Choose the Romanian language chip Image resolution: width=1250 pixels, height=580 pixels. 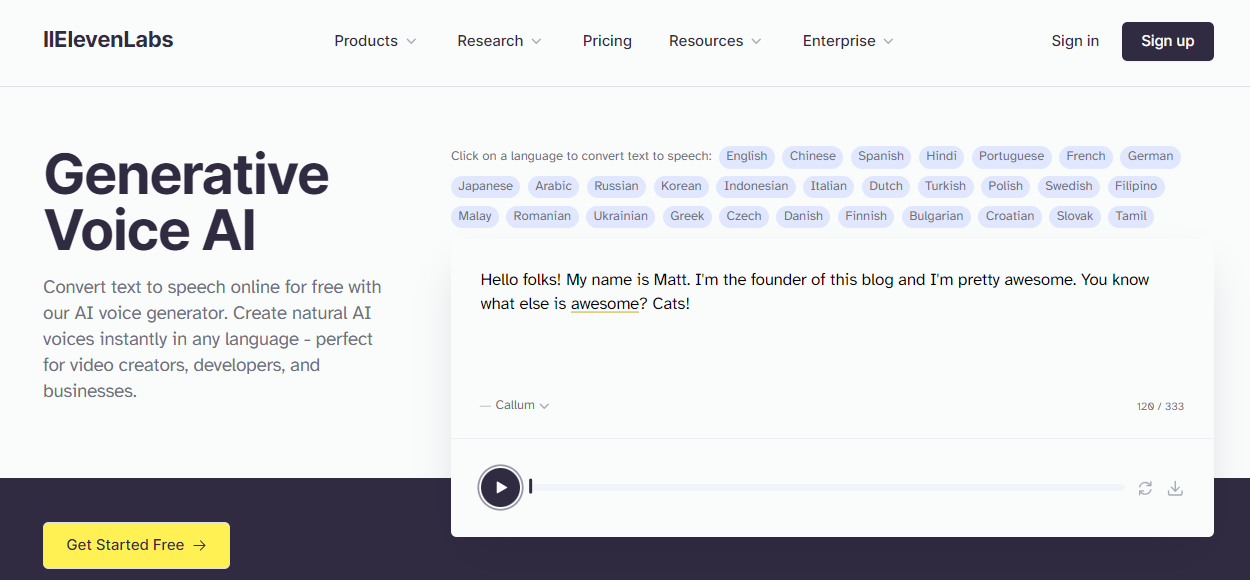click(x=542, y=216)
